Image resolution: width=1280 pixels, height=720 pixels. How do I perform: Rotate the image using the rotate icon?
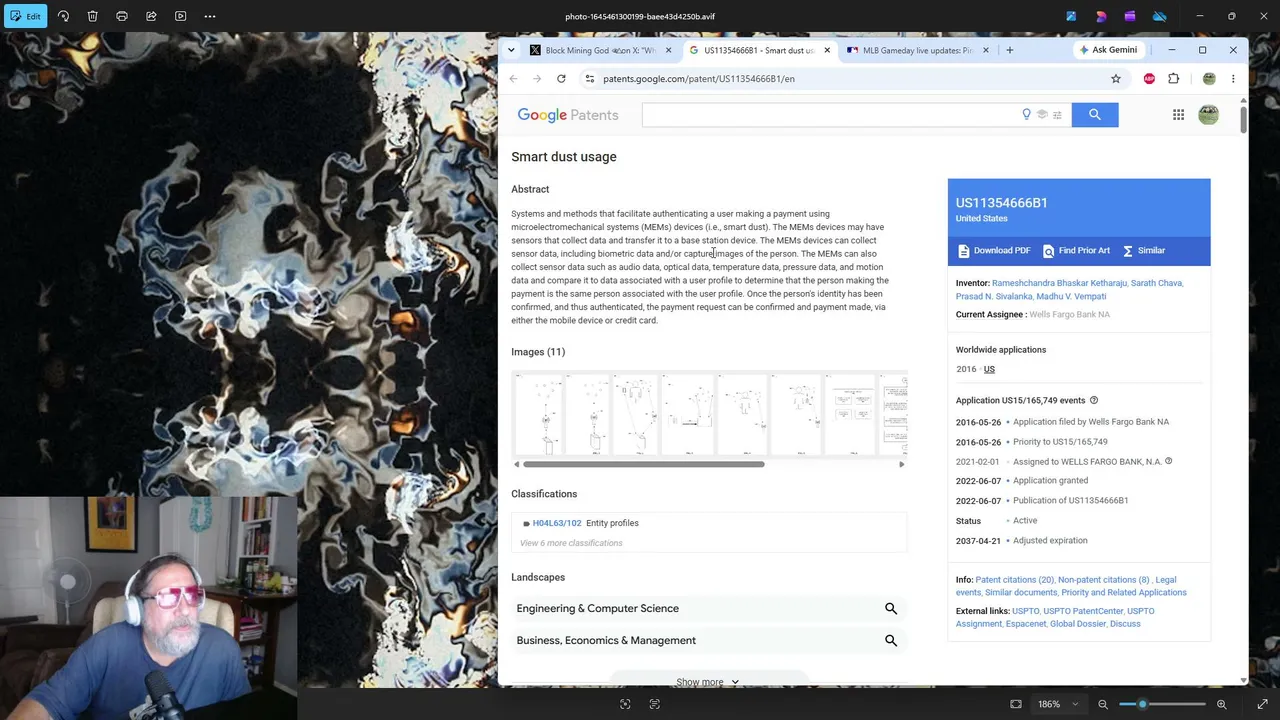63,16
